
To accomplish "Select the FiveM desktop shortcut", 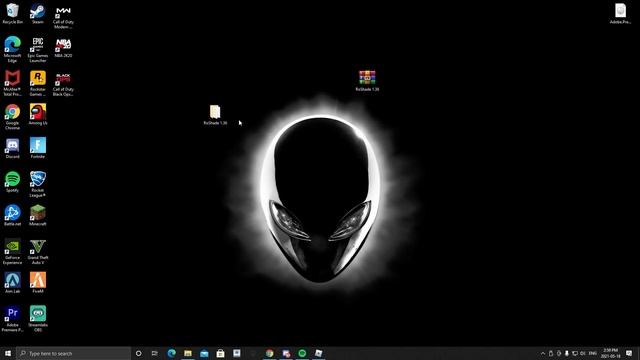I will [38, 283].
